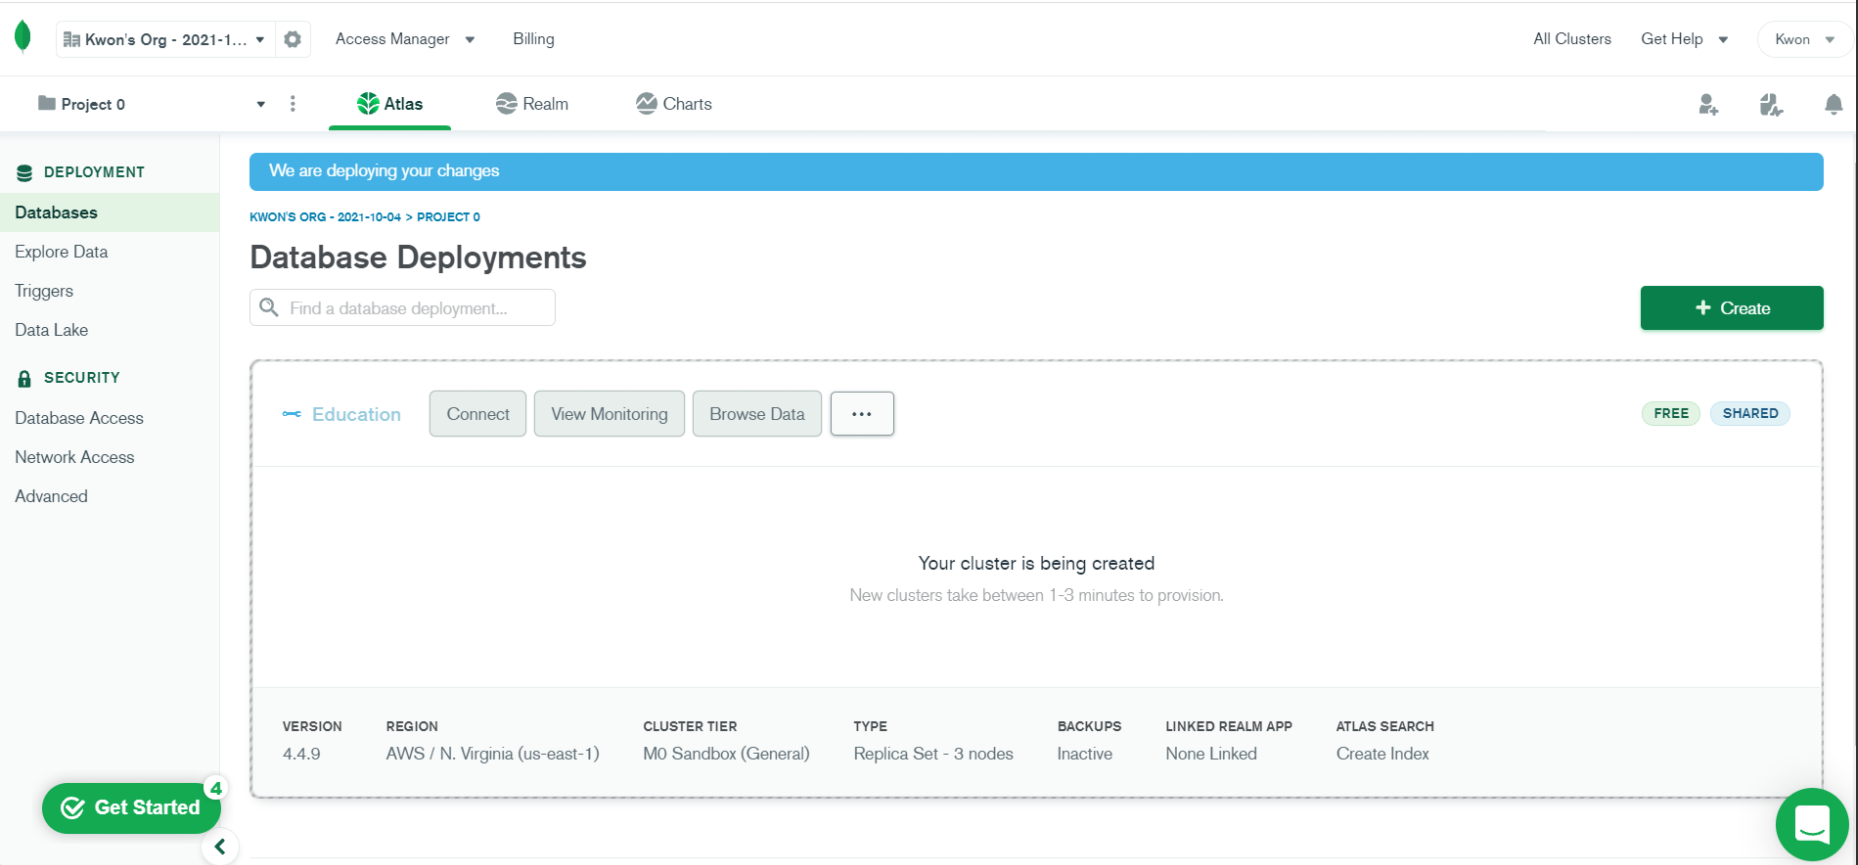Screen dimensions: 1858x865
Task: Open the All Clusters link
Action: 1572,39
